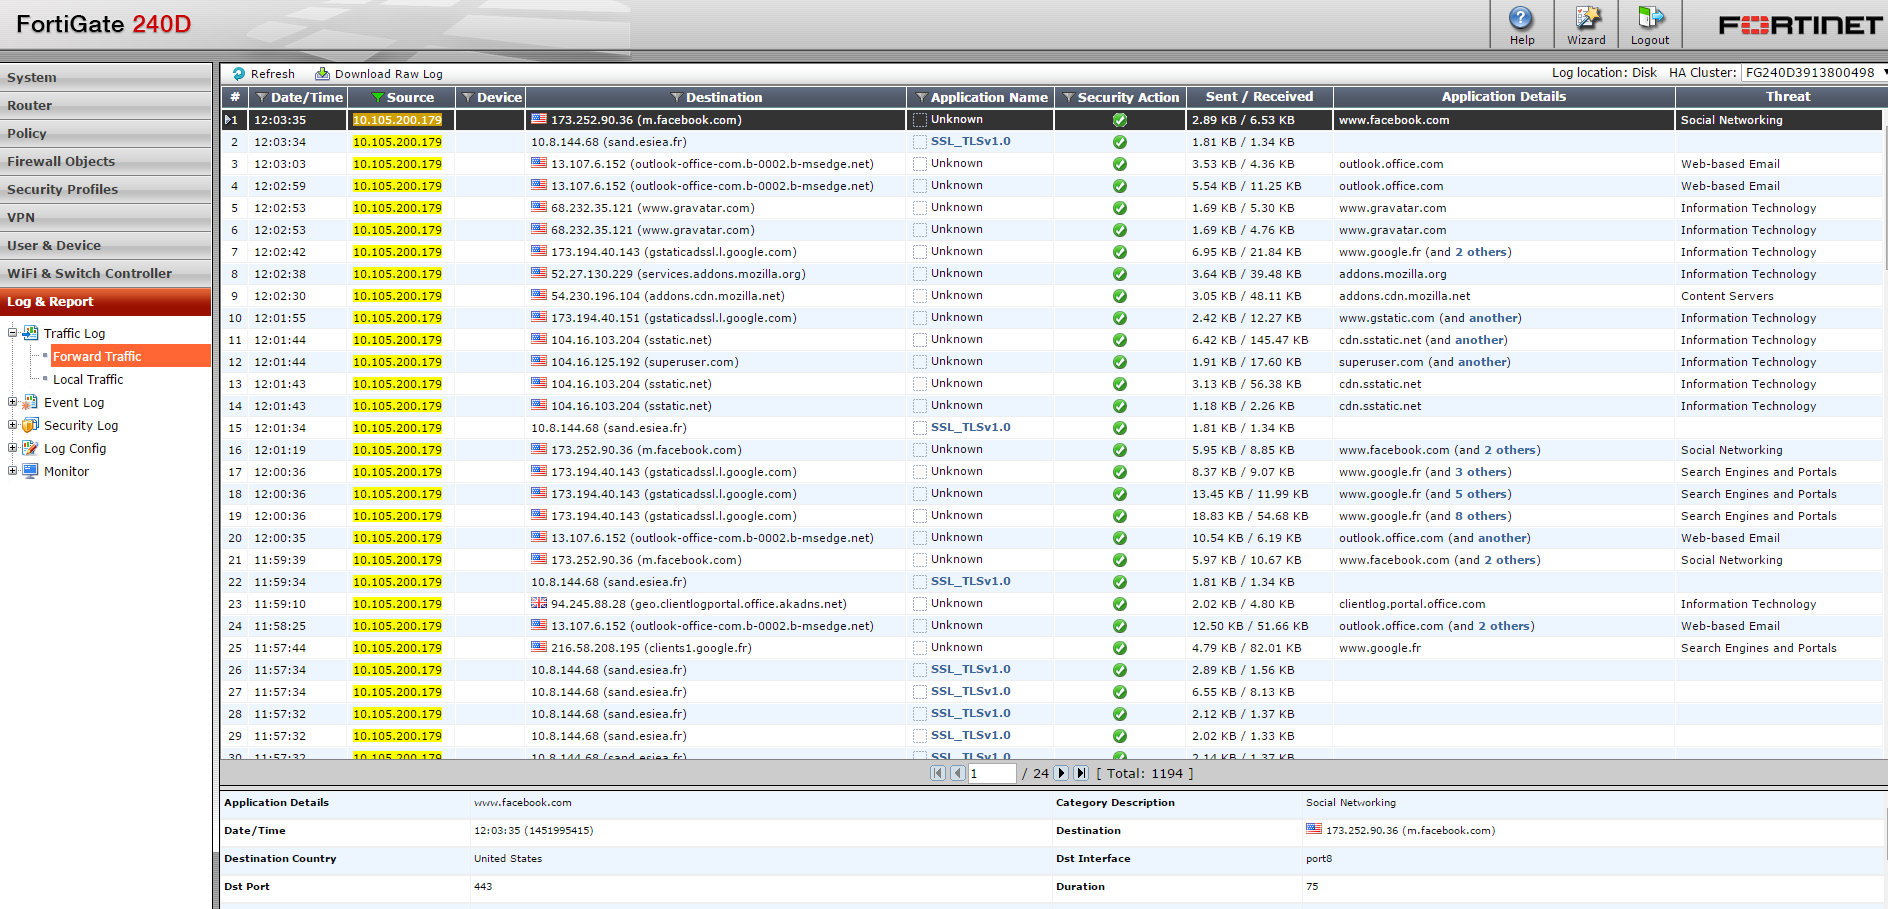Viewport: 1888px width, 909px height.
Task: Open the User & Device menu section
Action: pyautogui.click(x=106, y=245)
